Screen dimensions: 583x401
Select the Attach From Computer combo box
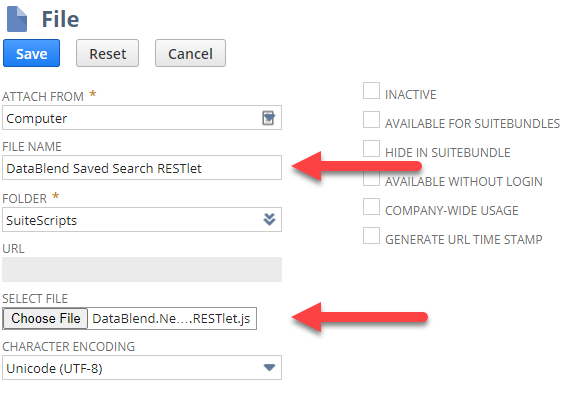tap(142, 118)
